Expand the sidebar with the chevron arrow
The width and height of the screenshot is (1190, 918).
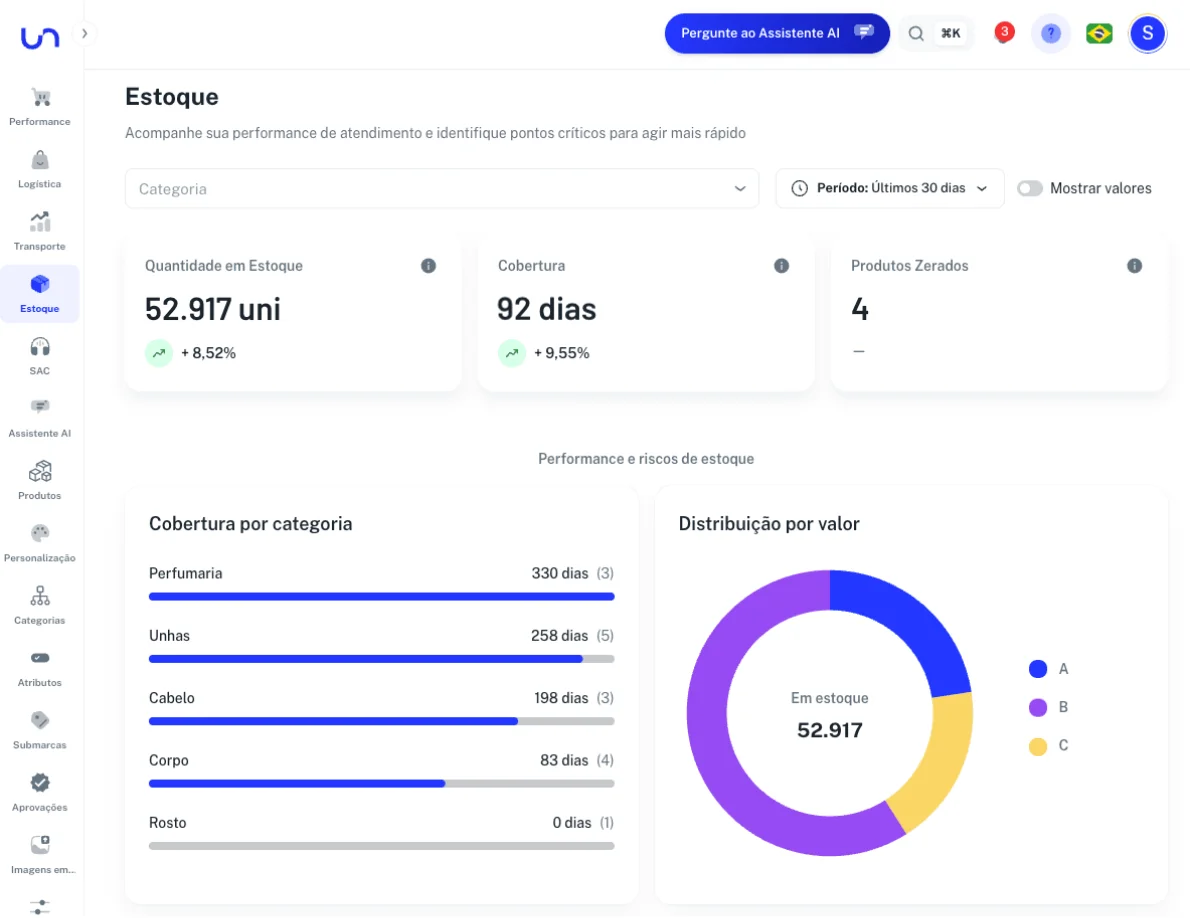click(85, 33)
